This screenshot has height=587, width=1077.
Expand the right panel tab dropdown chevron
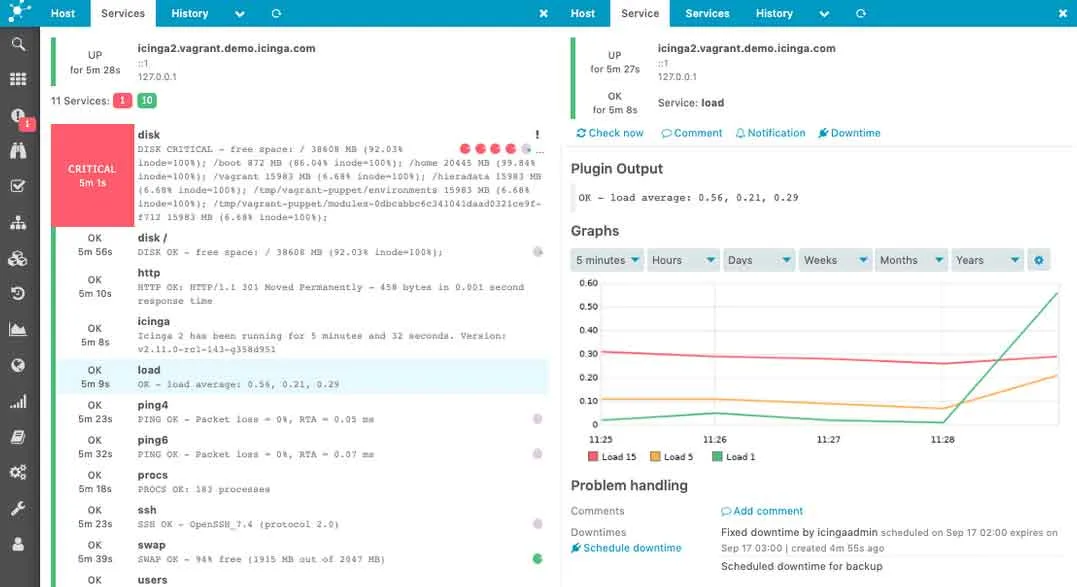coord(824,14)
